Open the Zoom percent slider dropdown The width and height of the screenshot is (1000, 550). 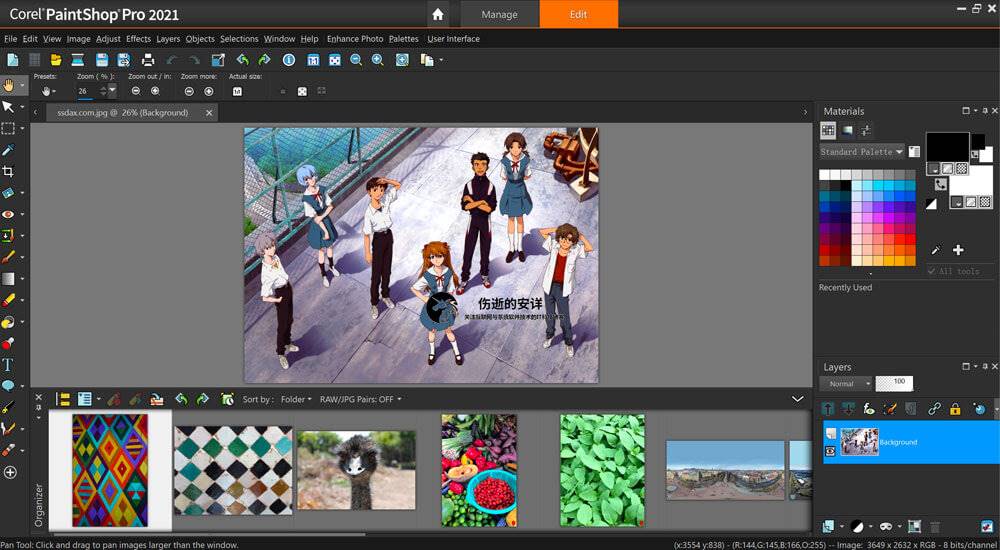pos(112,91)
